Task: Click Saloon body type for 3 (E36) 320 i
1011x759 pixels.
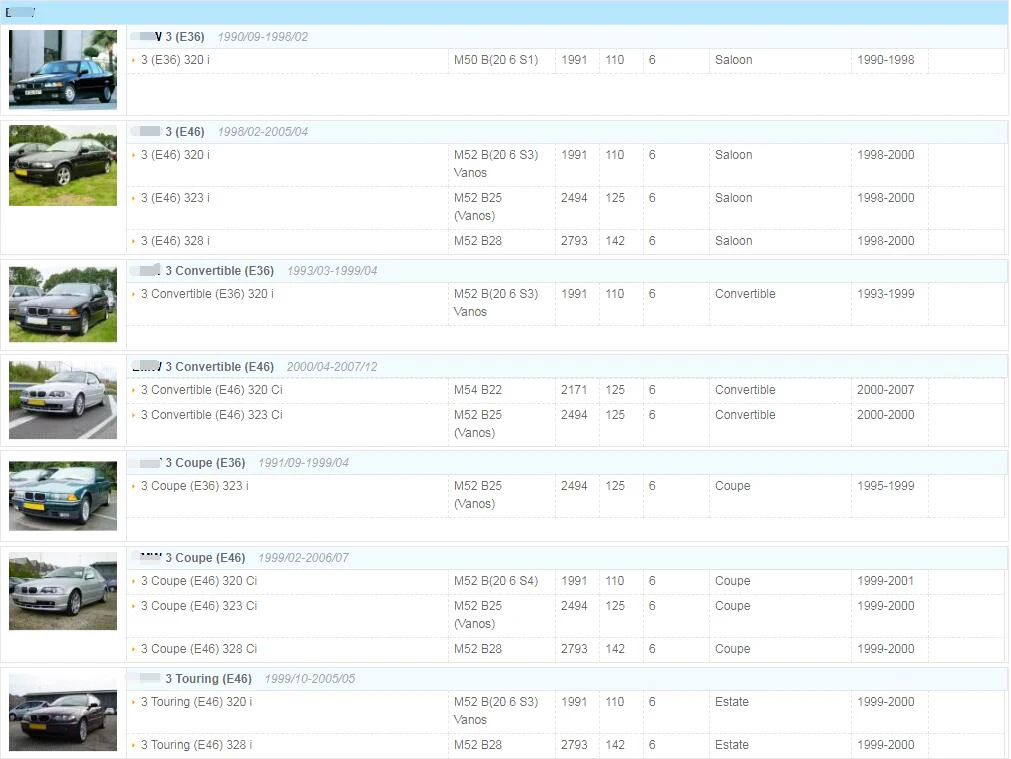Action: click(x=734, y=60)
